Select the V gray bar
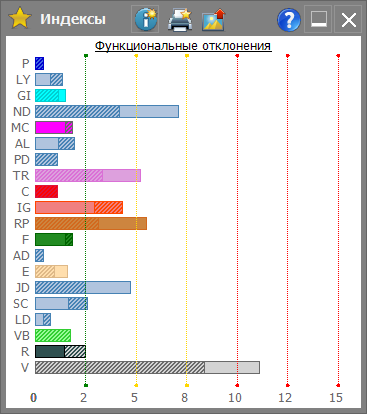Viewport: 367px width, 414px height. pos(147,368)
